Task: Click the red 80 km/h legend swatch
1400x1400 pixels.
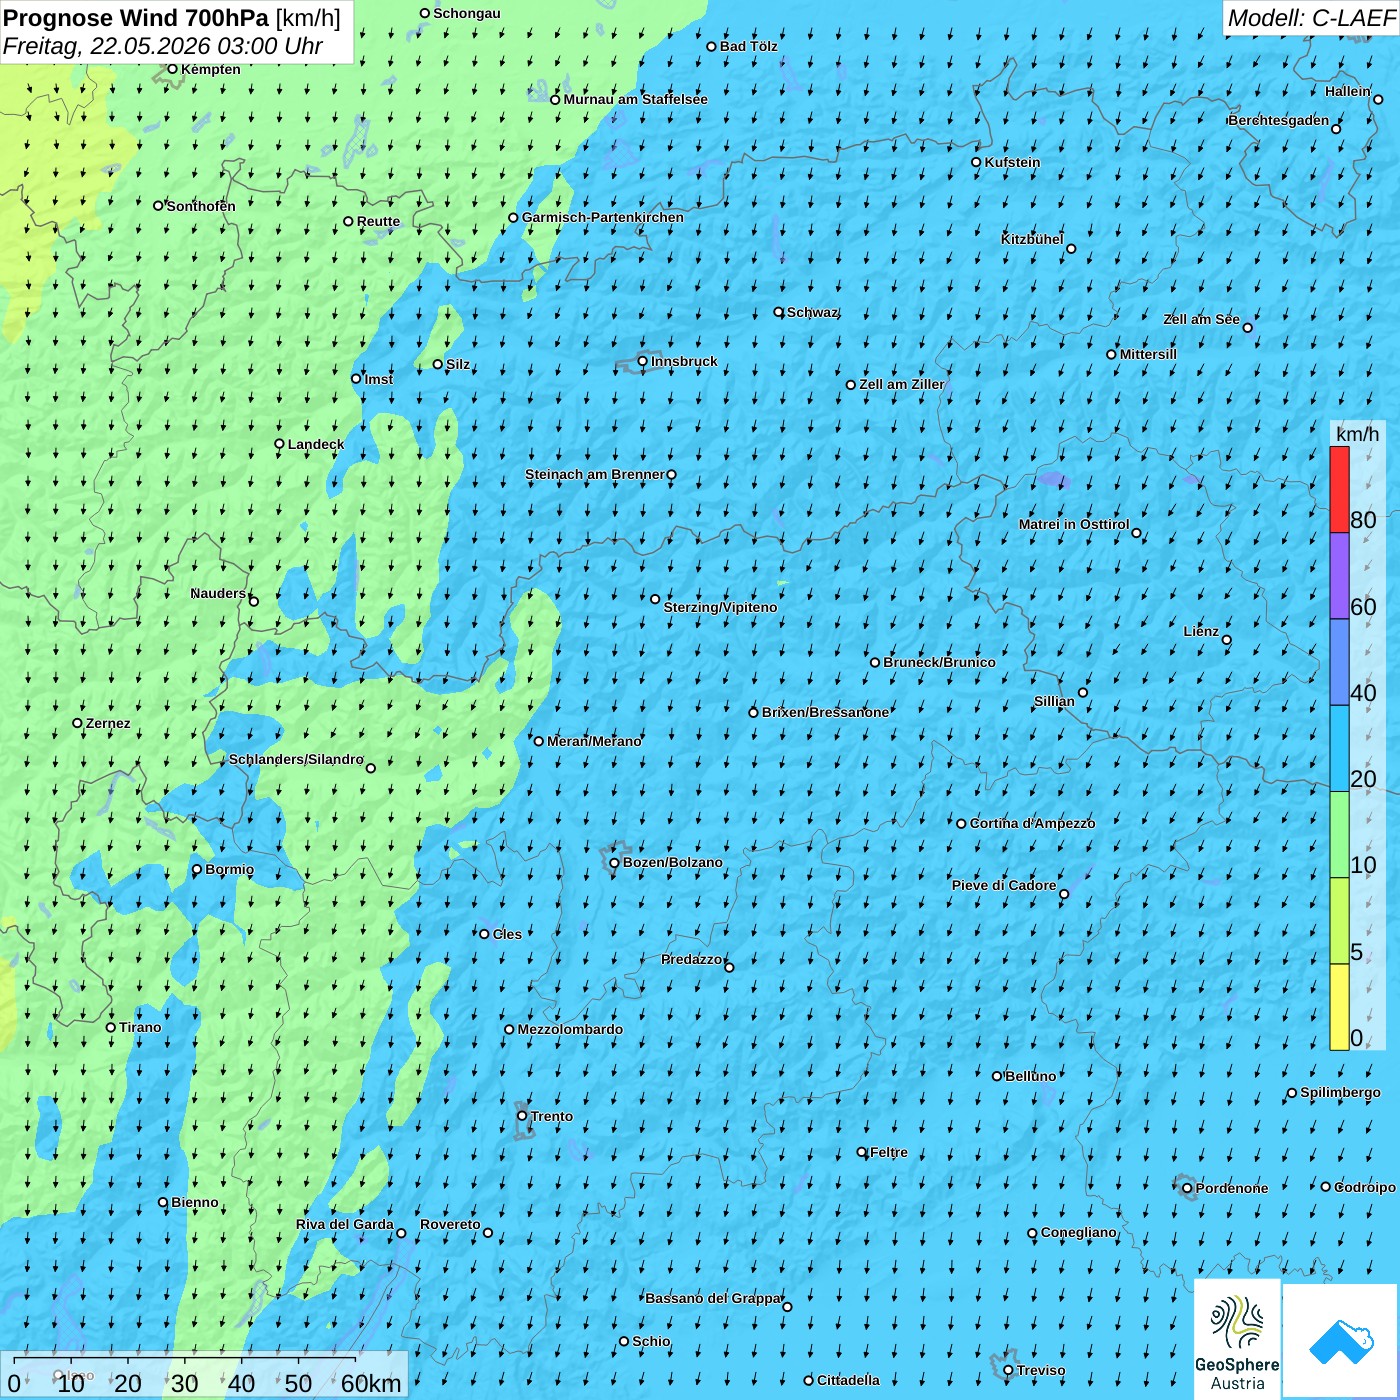Action: [1339, 489]
